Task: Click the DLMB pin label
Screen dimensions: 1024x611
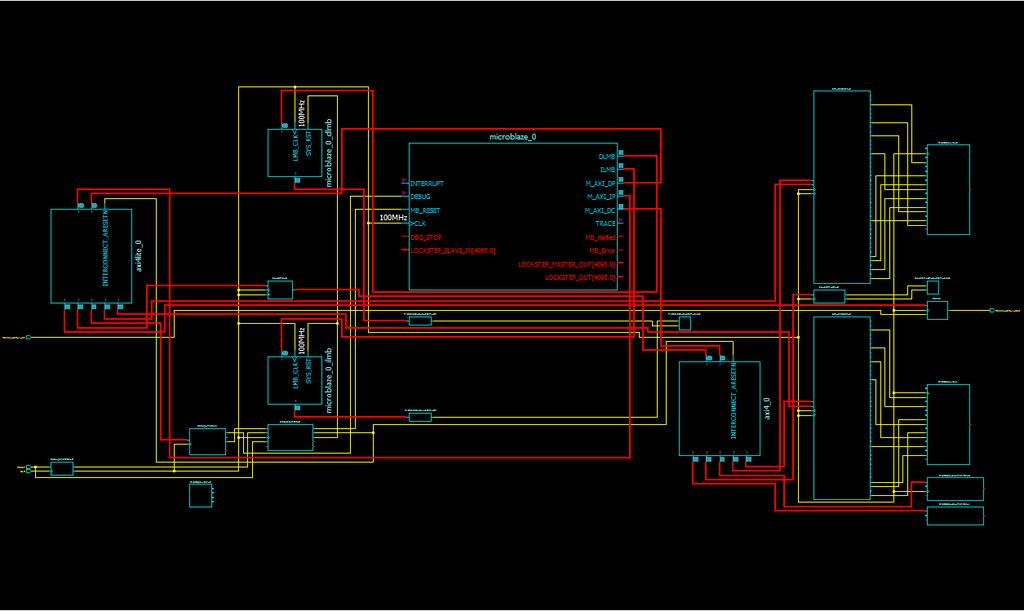Action: pos(607,157)
